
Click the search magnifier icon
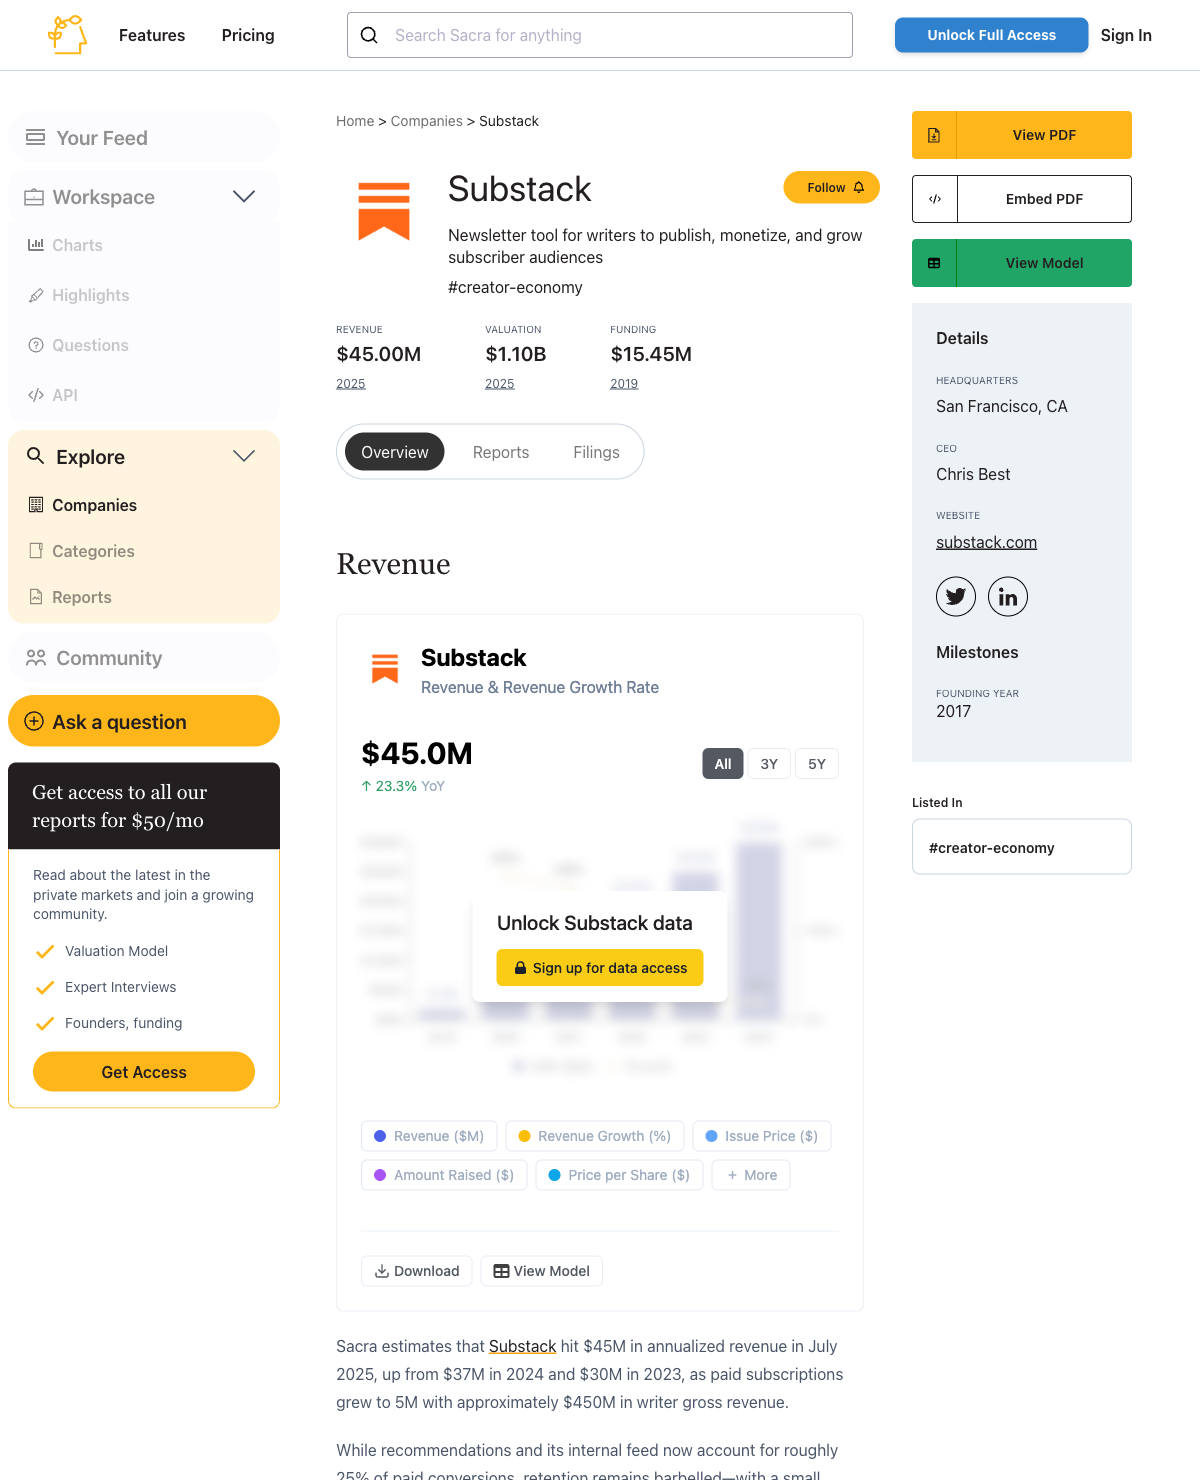(369, 35)
